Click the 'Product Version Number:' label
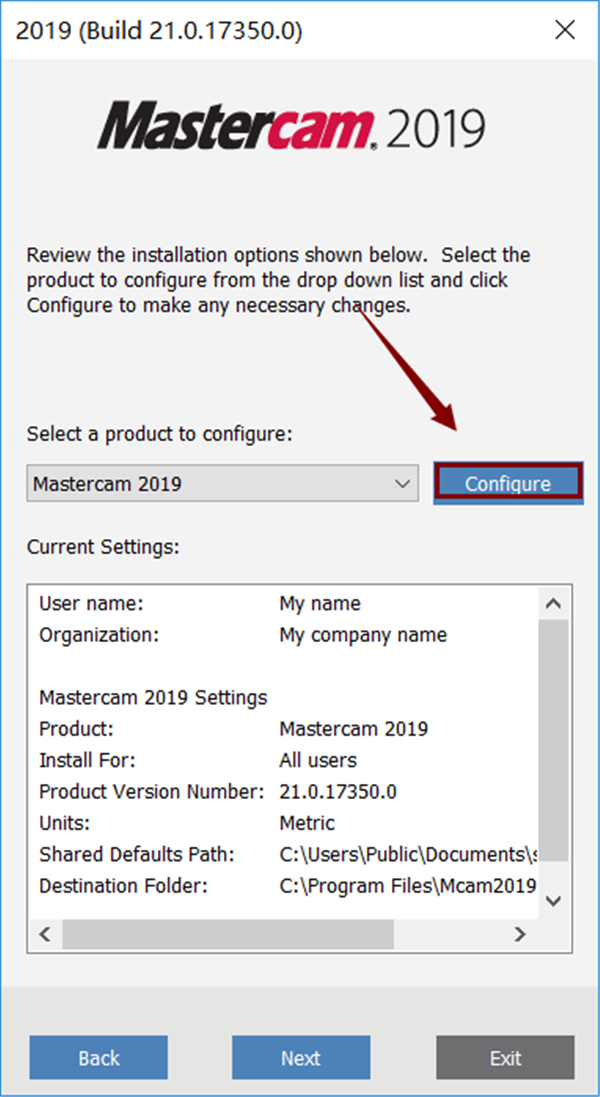The image size is (600, 1097). [x=152, y=791]
